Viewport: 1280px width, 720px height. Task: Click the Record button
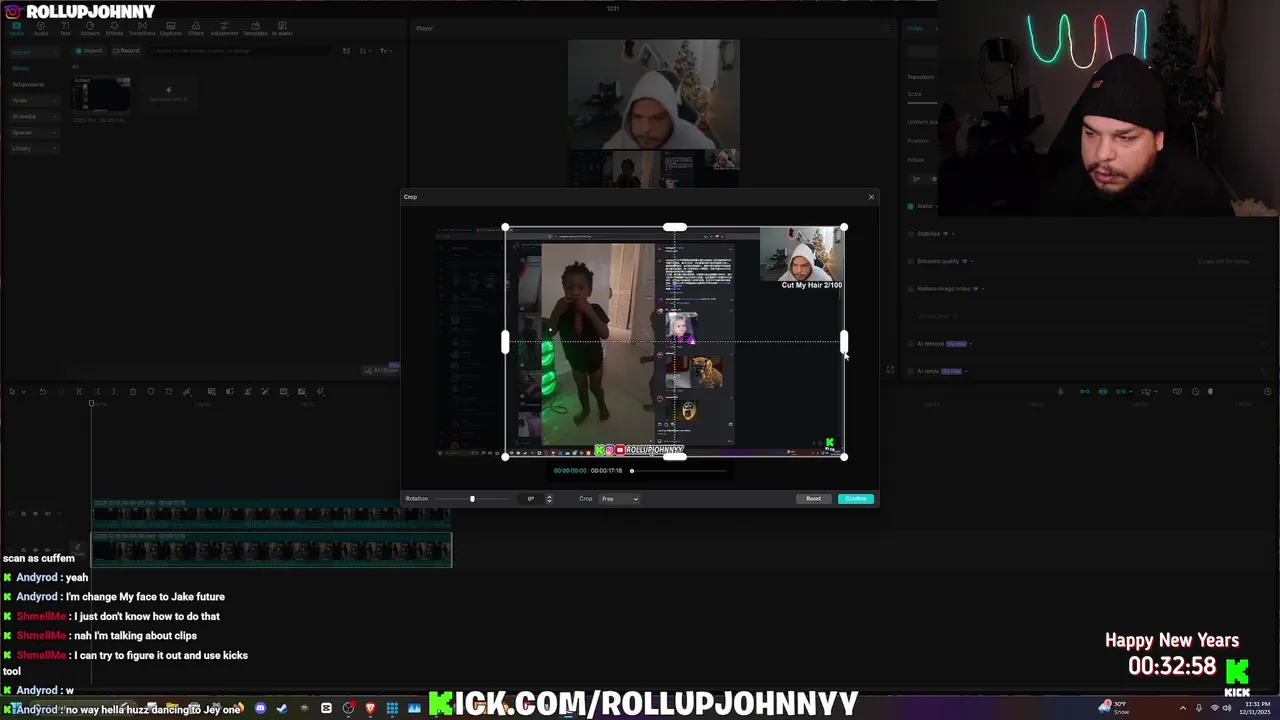pos(126,51)
